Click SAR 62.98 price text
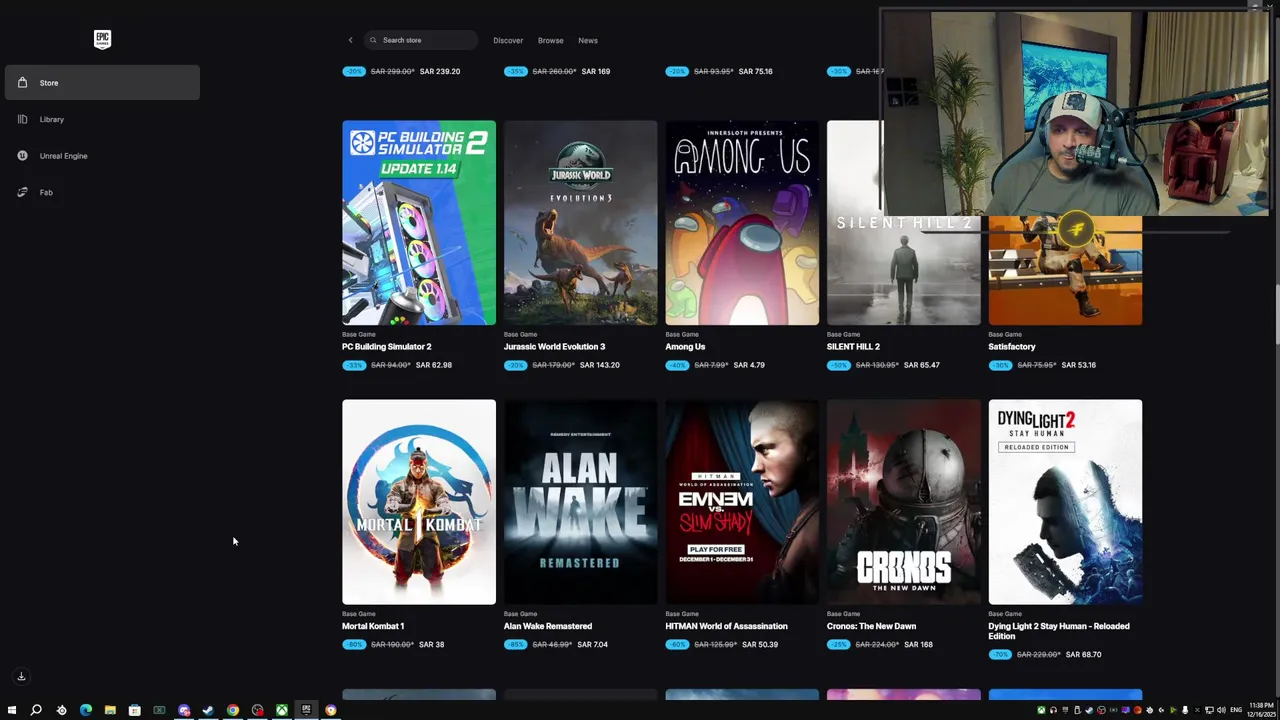 (x=436, y=365)
